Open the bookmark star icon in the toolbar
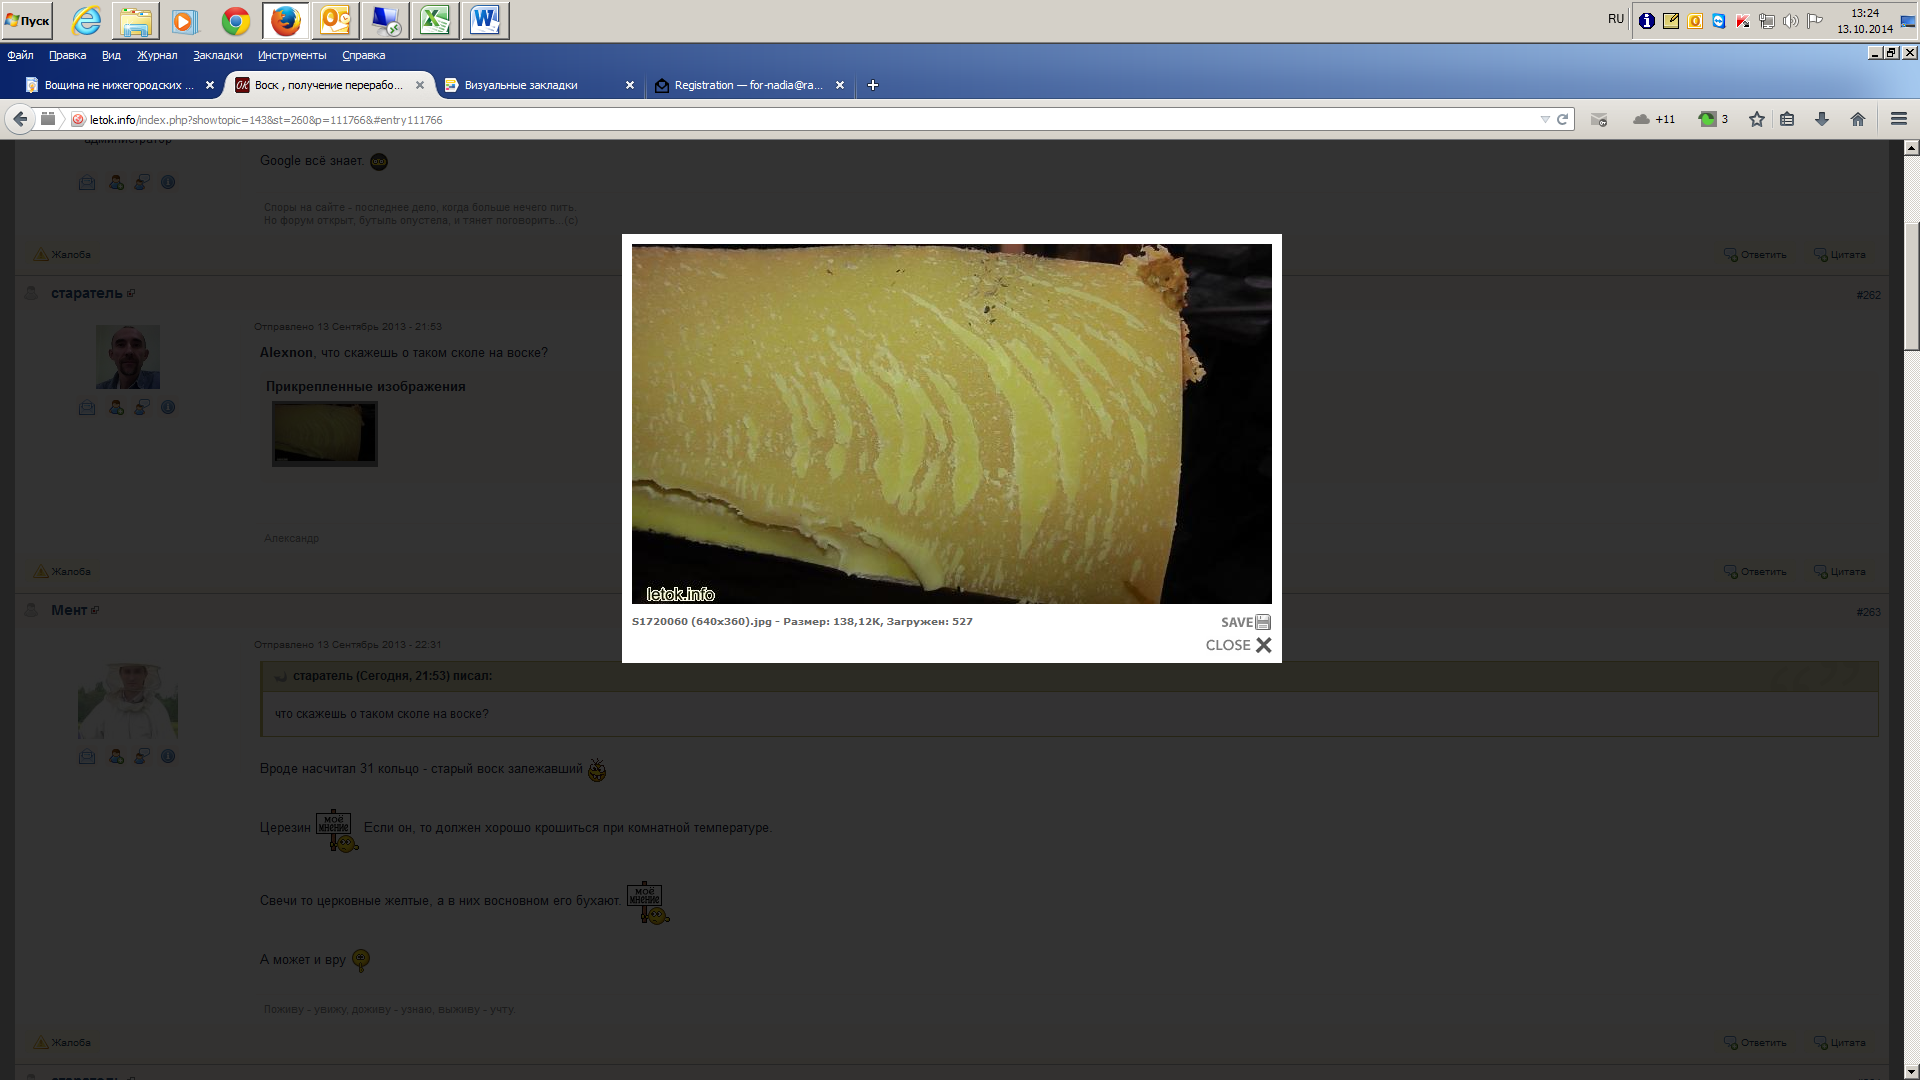This screenshot has height=1080, width=1920. [1756, 119]
